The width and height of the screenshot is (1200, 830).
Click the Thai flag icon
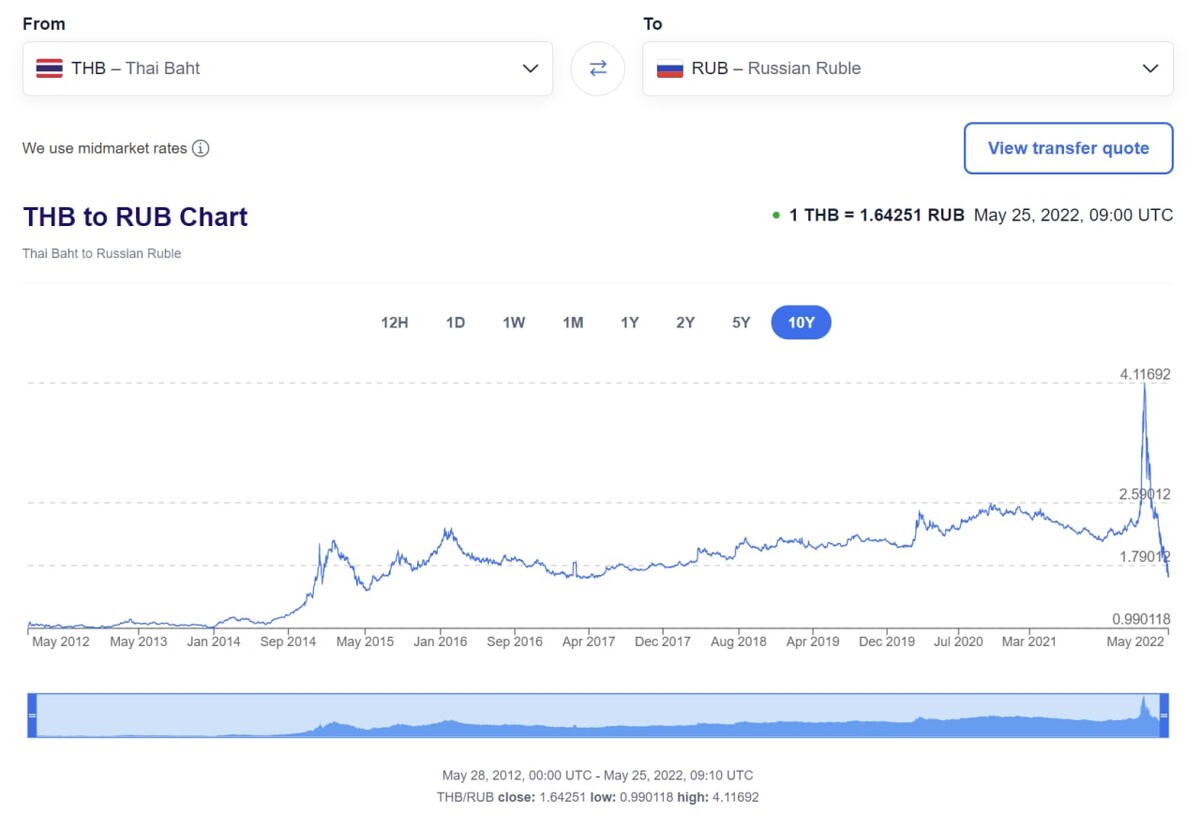(49, 68)
